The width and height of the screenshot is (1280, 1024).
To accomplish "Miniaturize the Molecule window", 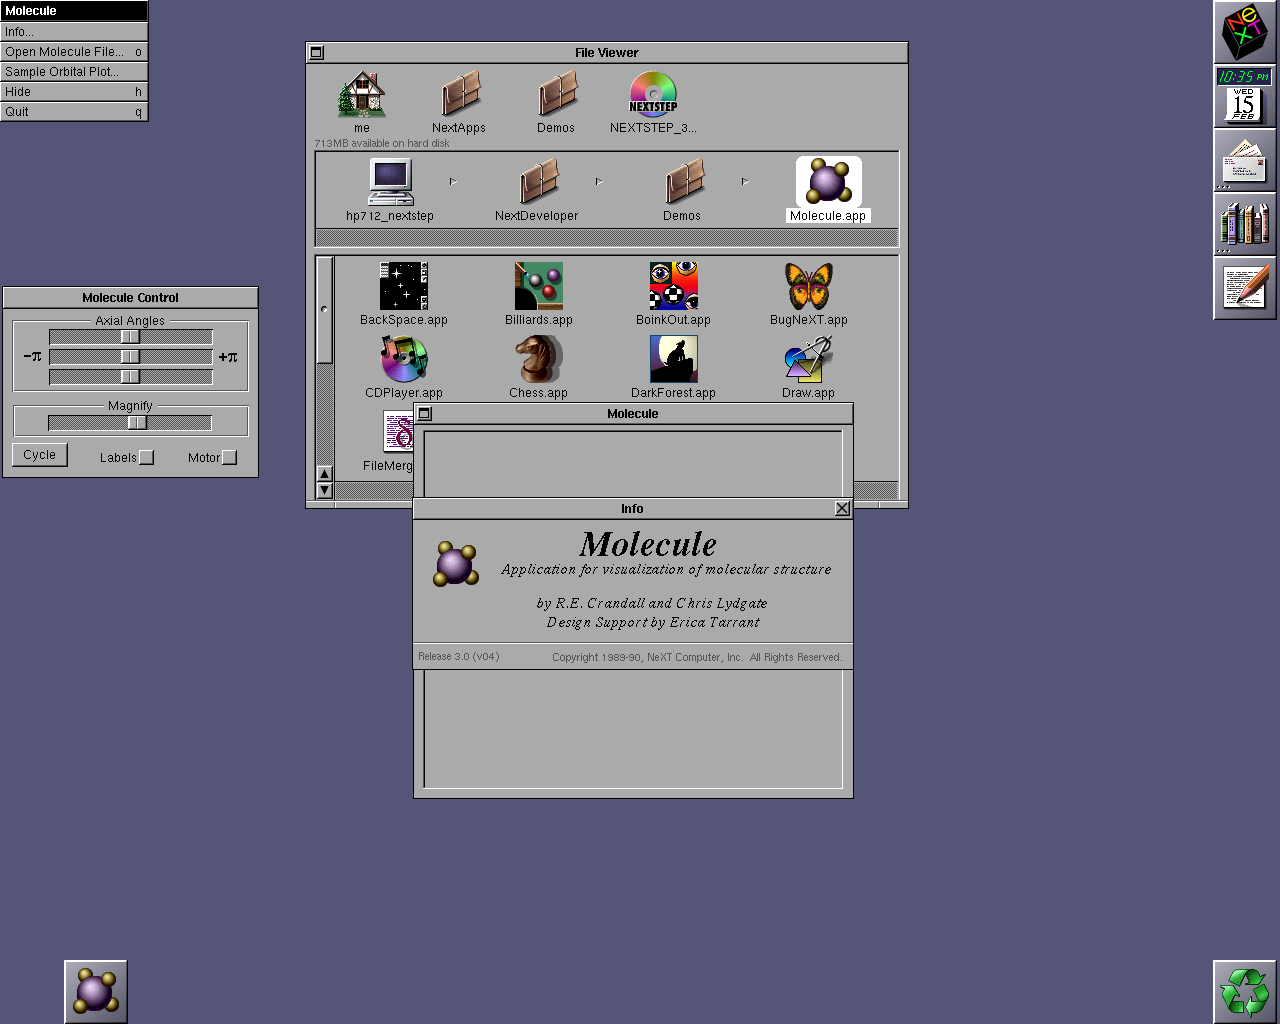I will 425,413.
